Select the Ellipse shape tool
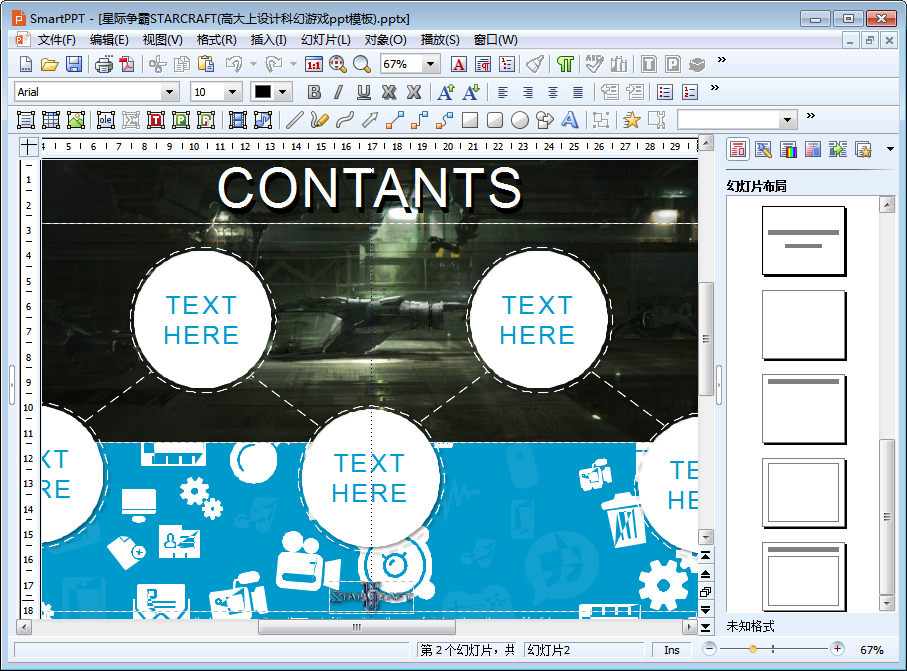Viewport: 907px width, 671px height. tap(520, 120)
